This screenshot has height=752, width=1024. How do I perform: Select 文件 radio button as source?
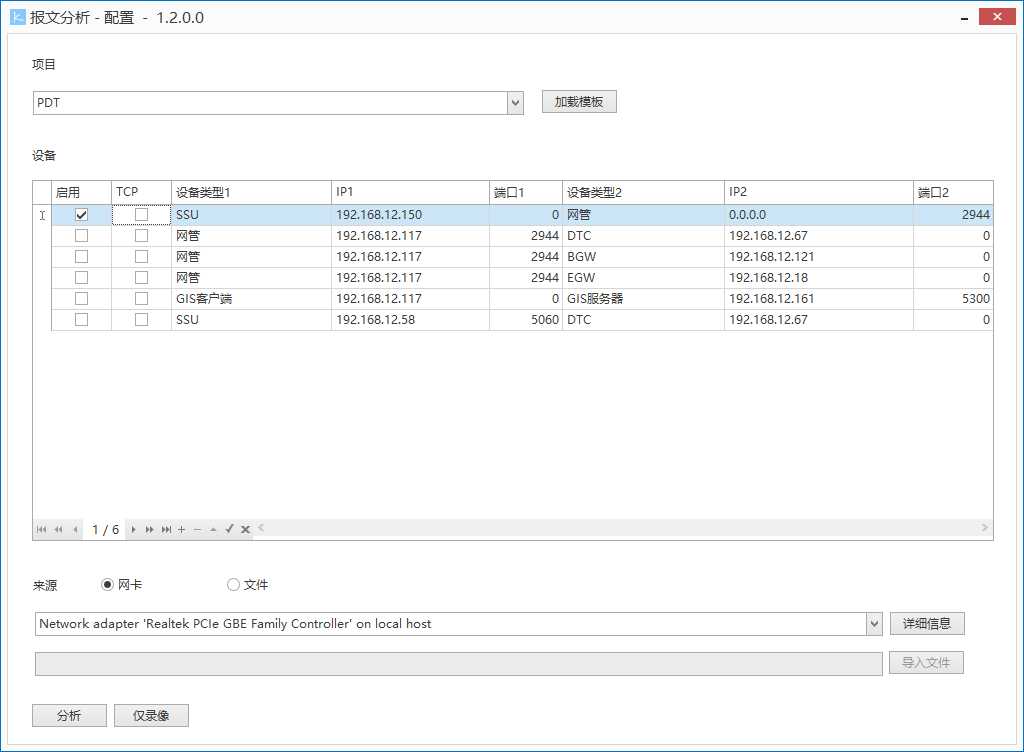tap(233, 584)
